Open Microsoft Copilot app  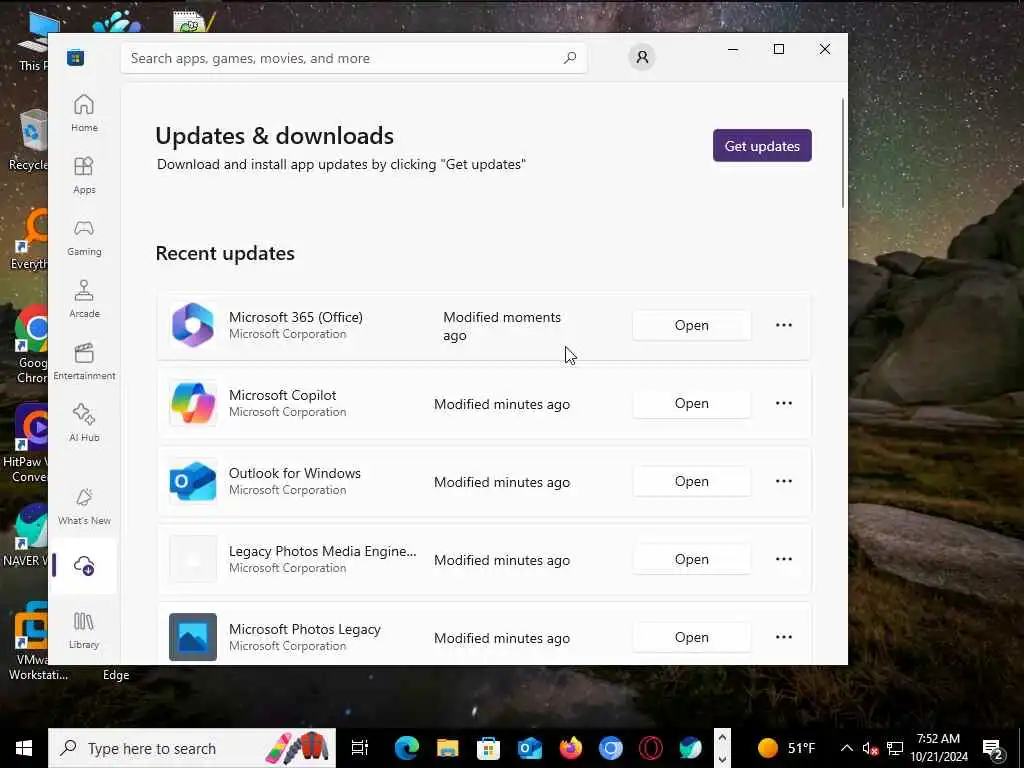click(692, 403)
